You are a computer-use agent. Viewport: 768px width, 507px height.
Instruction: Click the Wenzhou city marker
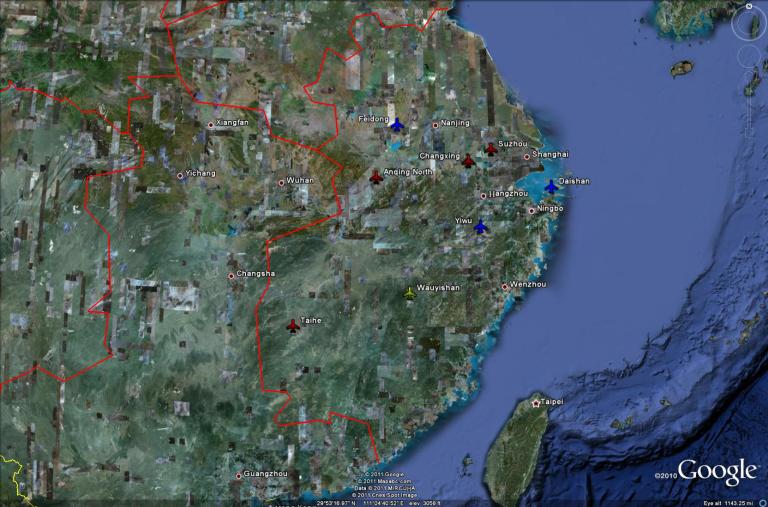[504, 287]
